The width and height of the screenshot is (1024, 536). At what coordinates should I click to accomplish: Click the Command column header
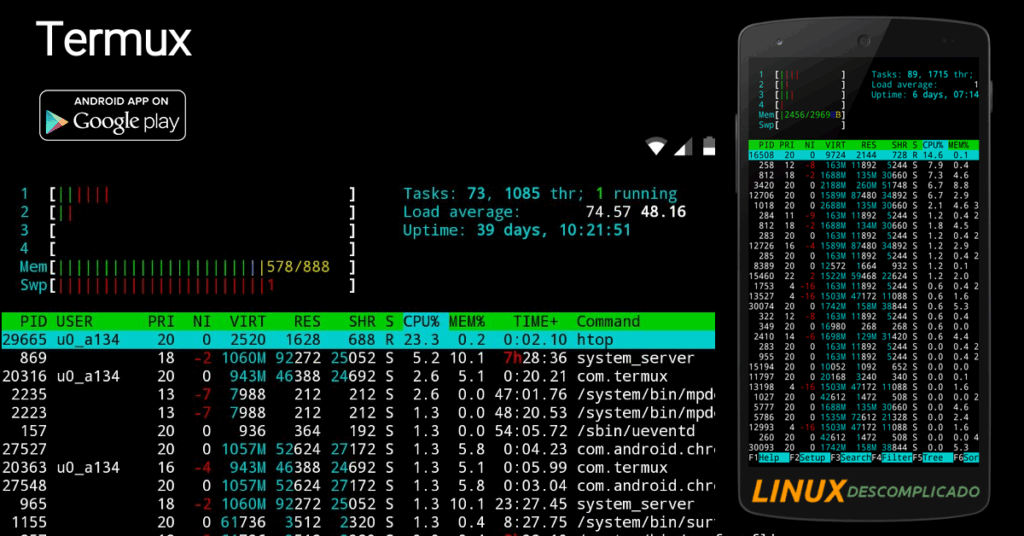tap(608, 321)
